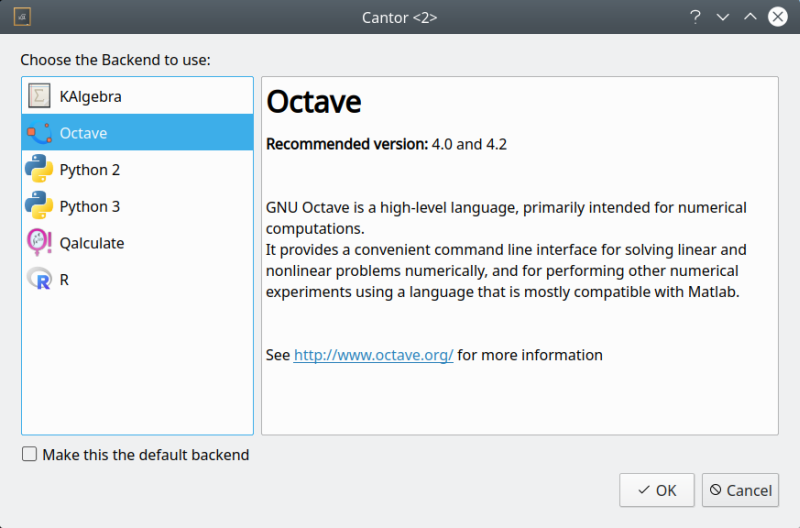Click the Octave heading in description panel
This screenshot has width=800, height=528.
tap(314, 102)
